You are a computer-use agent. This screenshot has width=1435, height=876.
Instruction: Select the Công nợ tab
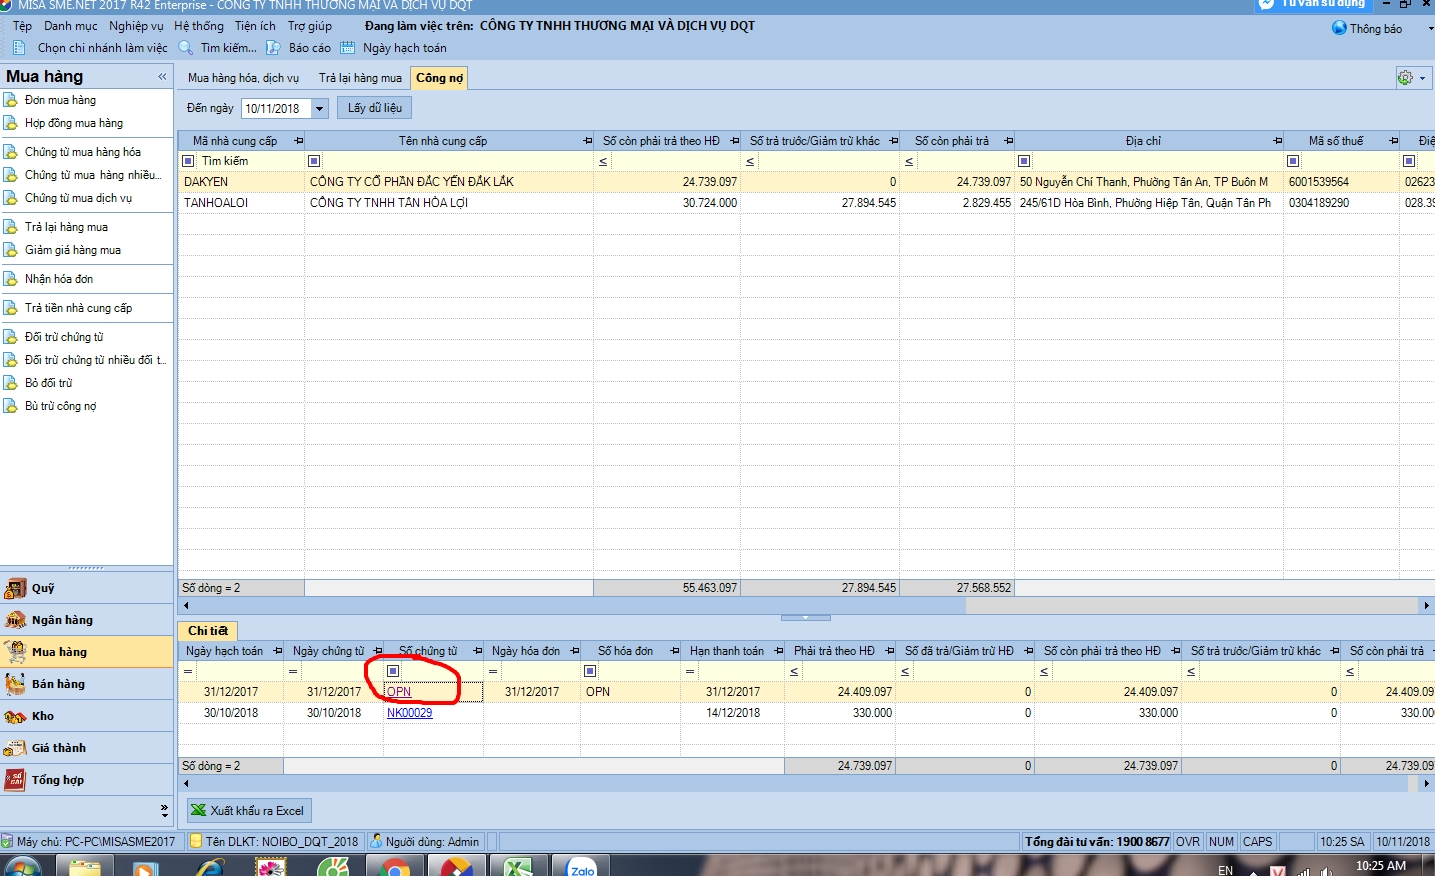click(439, 78)
